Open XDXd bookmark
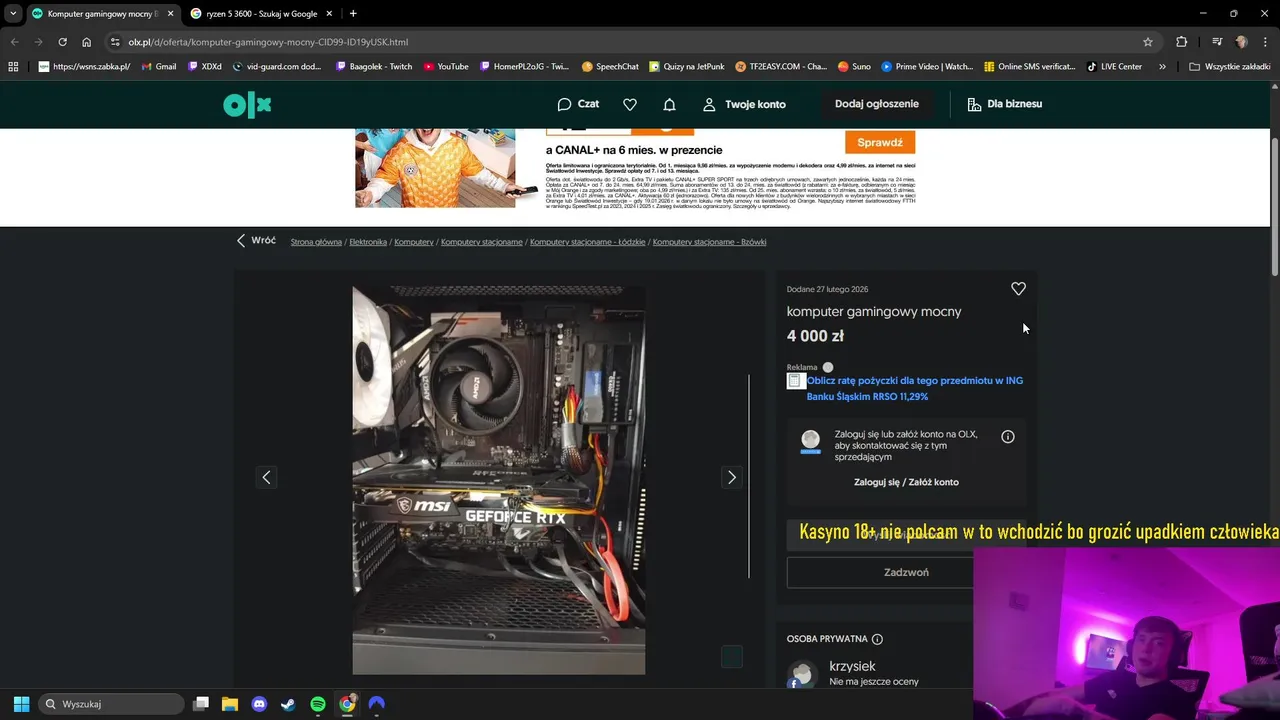The image size is (1280, 720). (205, 67)
